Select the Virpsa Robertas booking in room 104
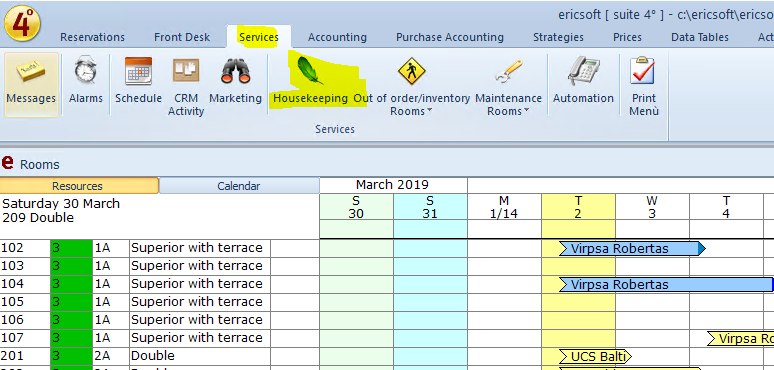Image resolution: width=774 pixels, height=370 pixels. point(666,285)
